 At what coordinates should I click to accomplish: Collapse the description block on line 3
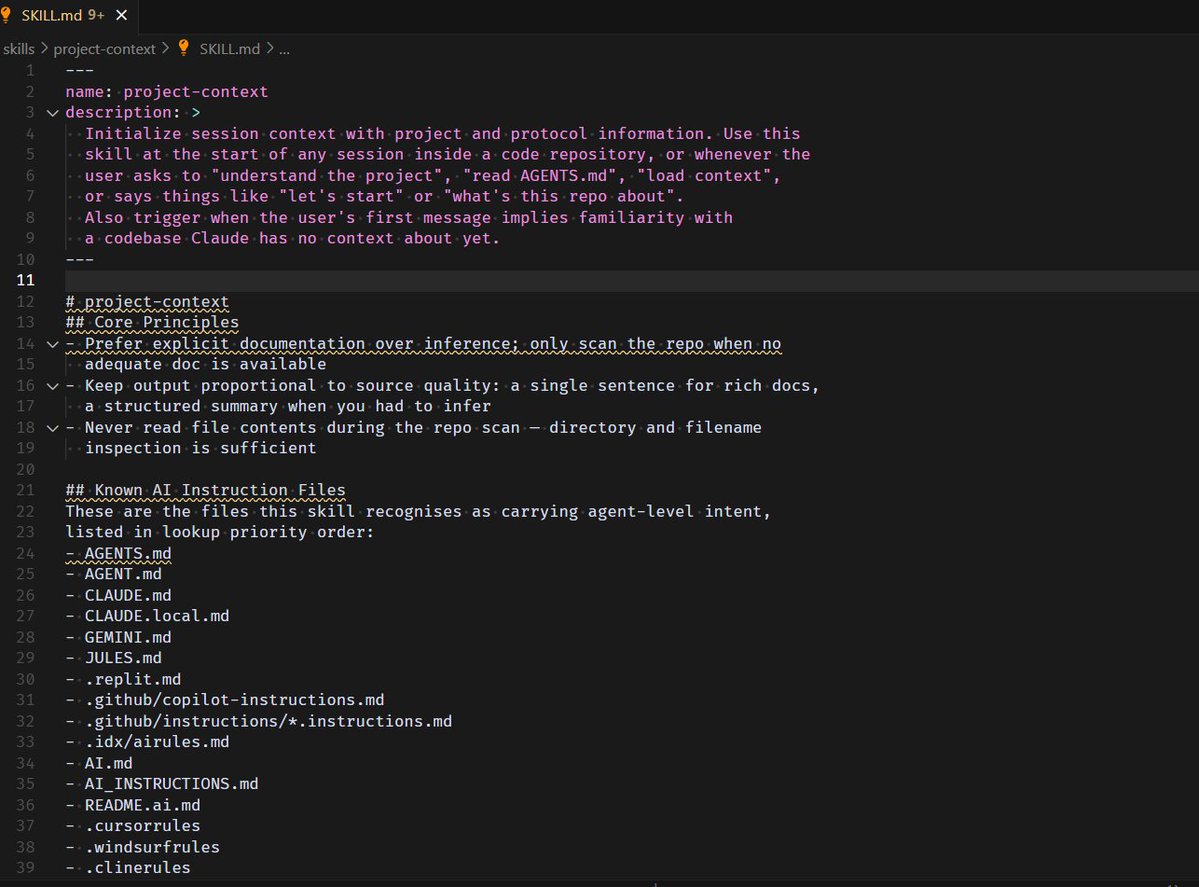pos(51,112)
